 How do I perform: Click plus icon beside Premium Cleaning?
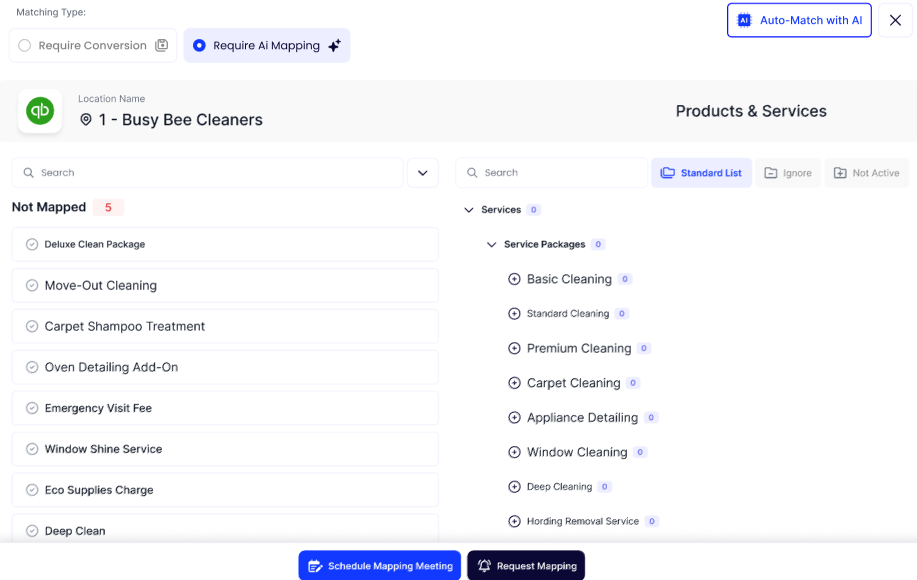click(515, 349)
